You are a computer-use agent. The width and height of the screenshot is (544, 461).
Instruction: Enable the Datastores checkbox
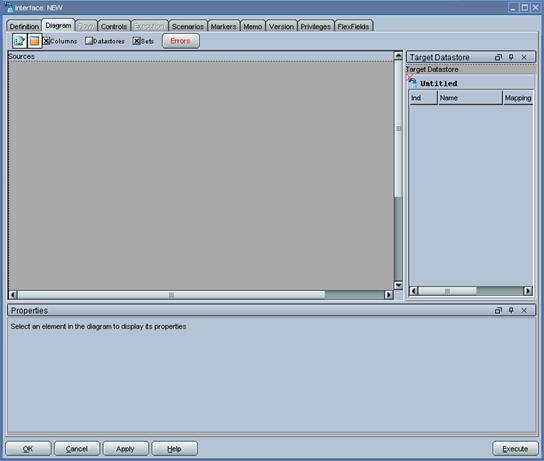(89, 41)
